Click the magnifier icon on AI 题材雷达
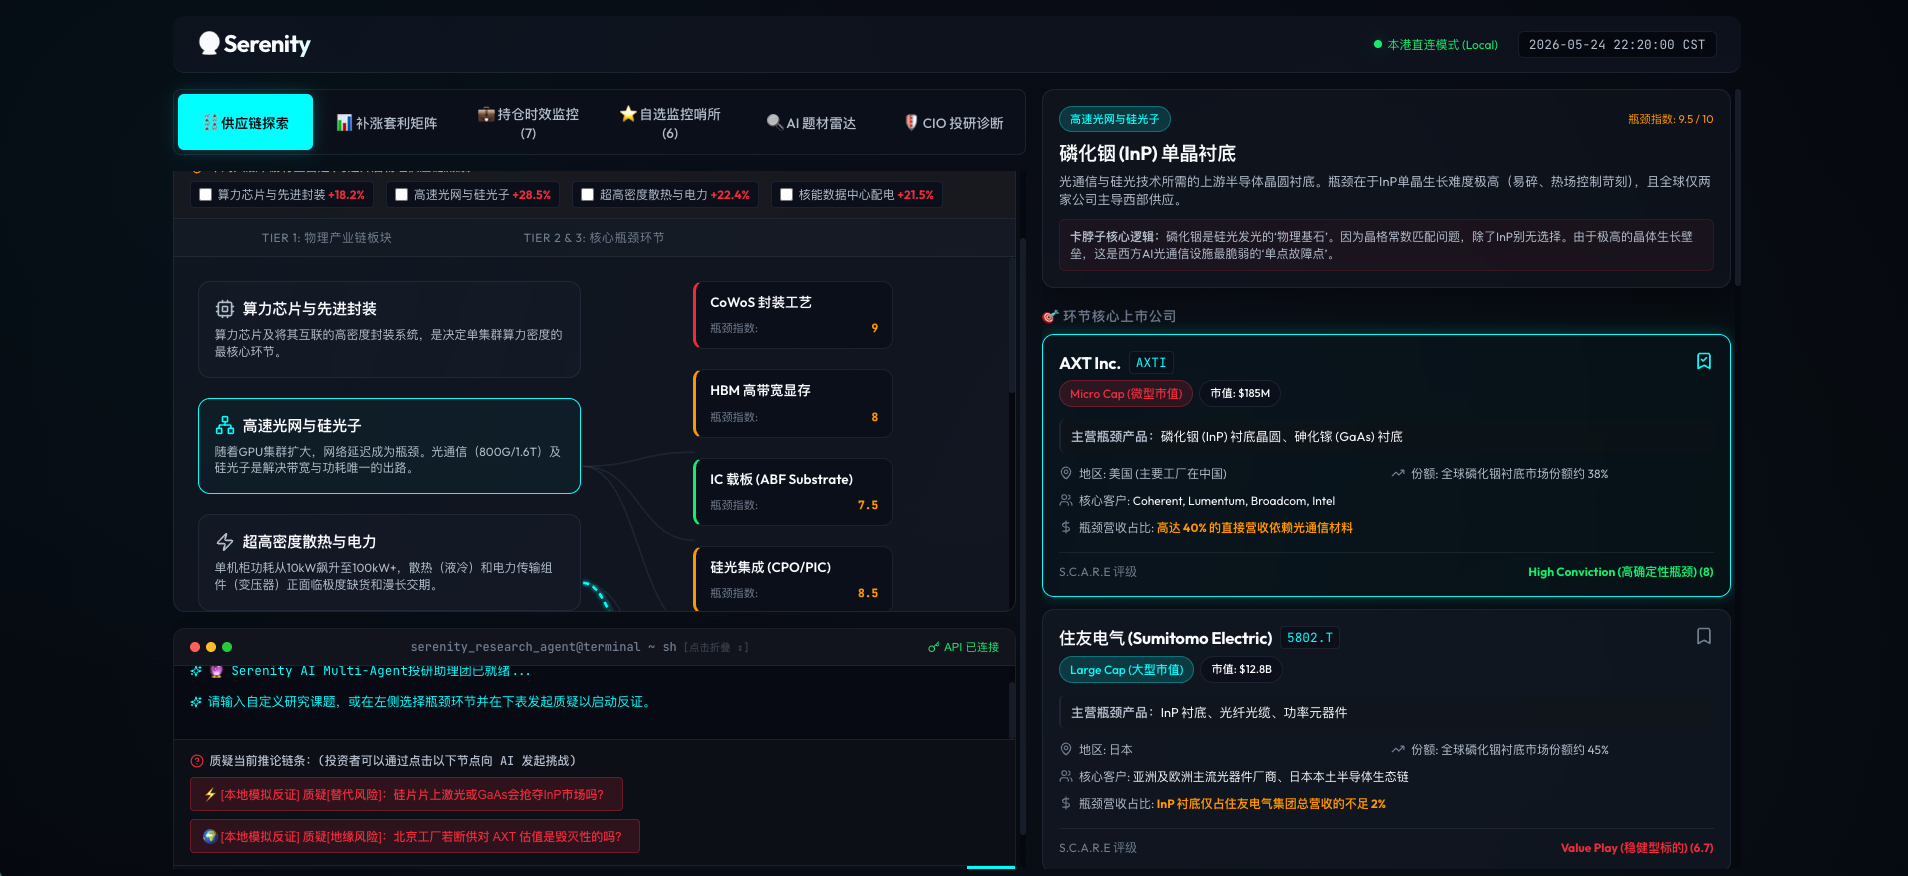The image size is (1908, 876). pos(774,123)
